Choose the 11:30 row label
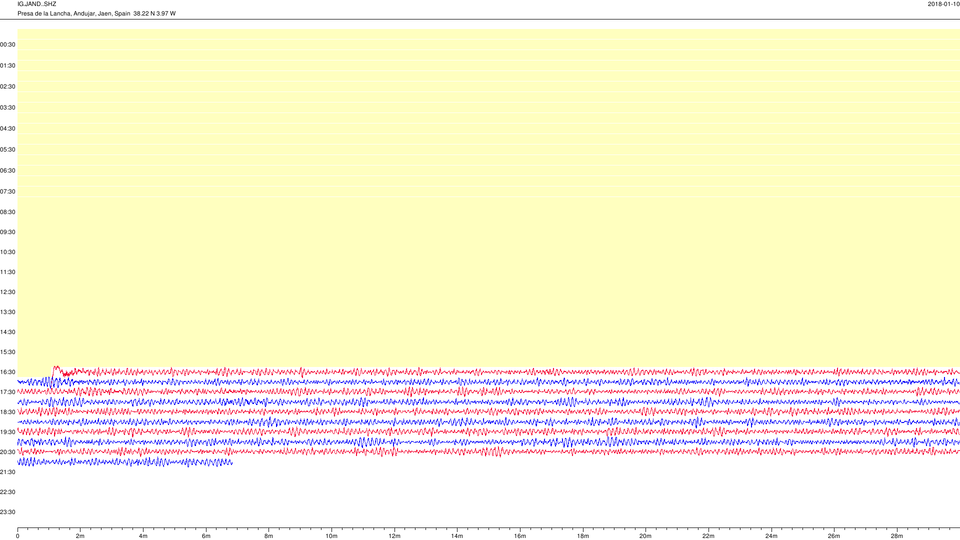The image size is (960, 540). 7,272
